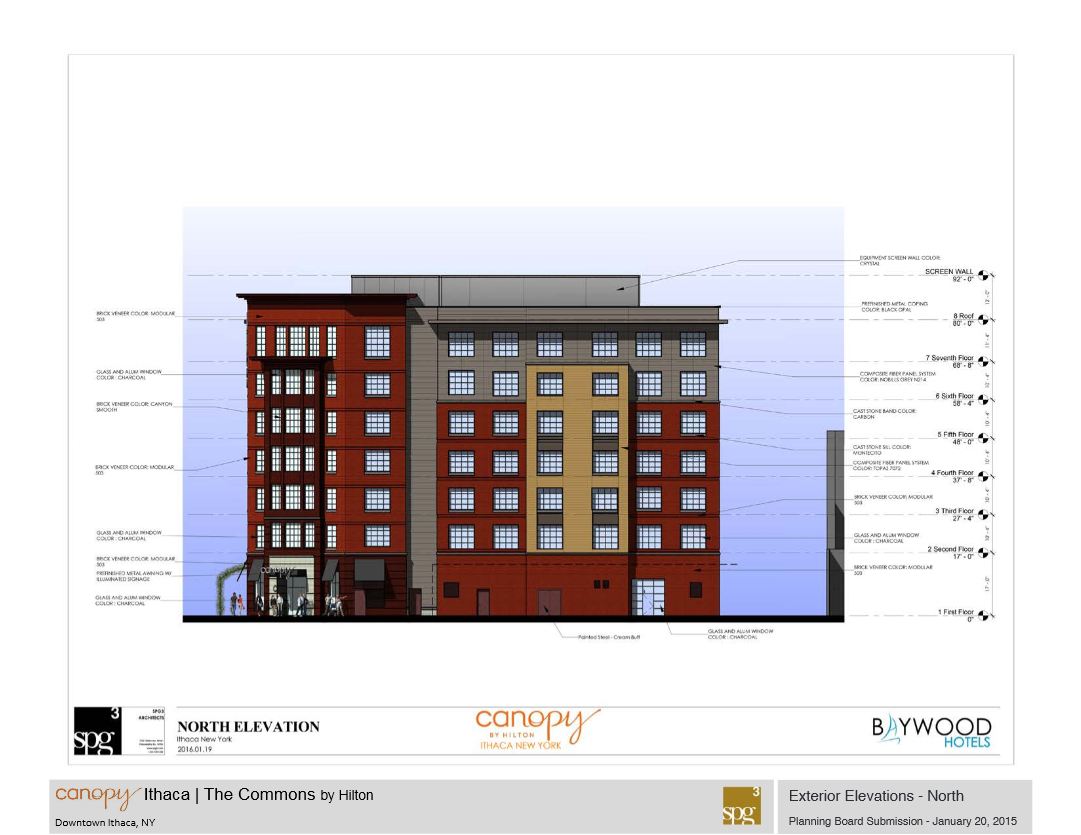
Task: Click the Equipment Screen Wall Color annotation
Action: [x=900, y=261]
